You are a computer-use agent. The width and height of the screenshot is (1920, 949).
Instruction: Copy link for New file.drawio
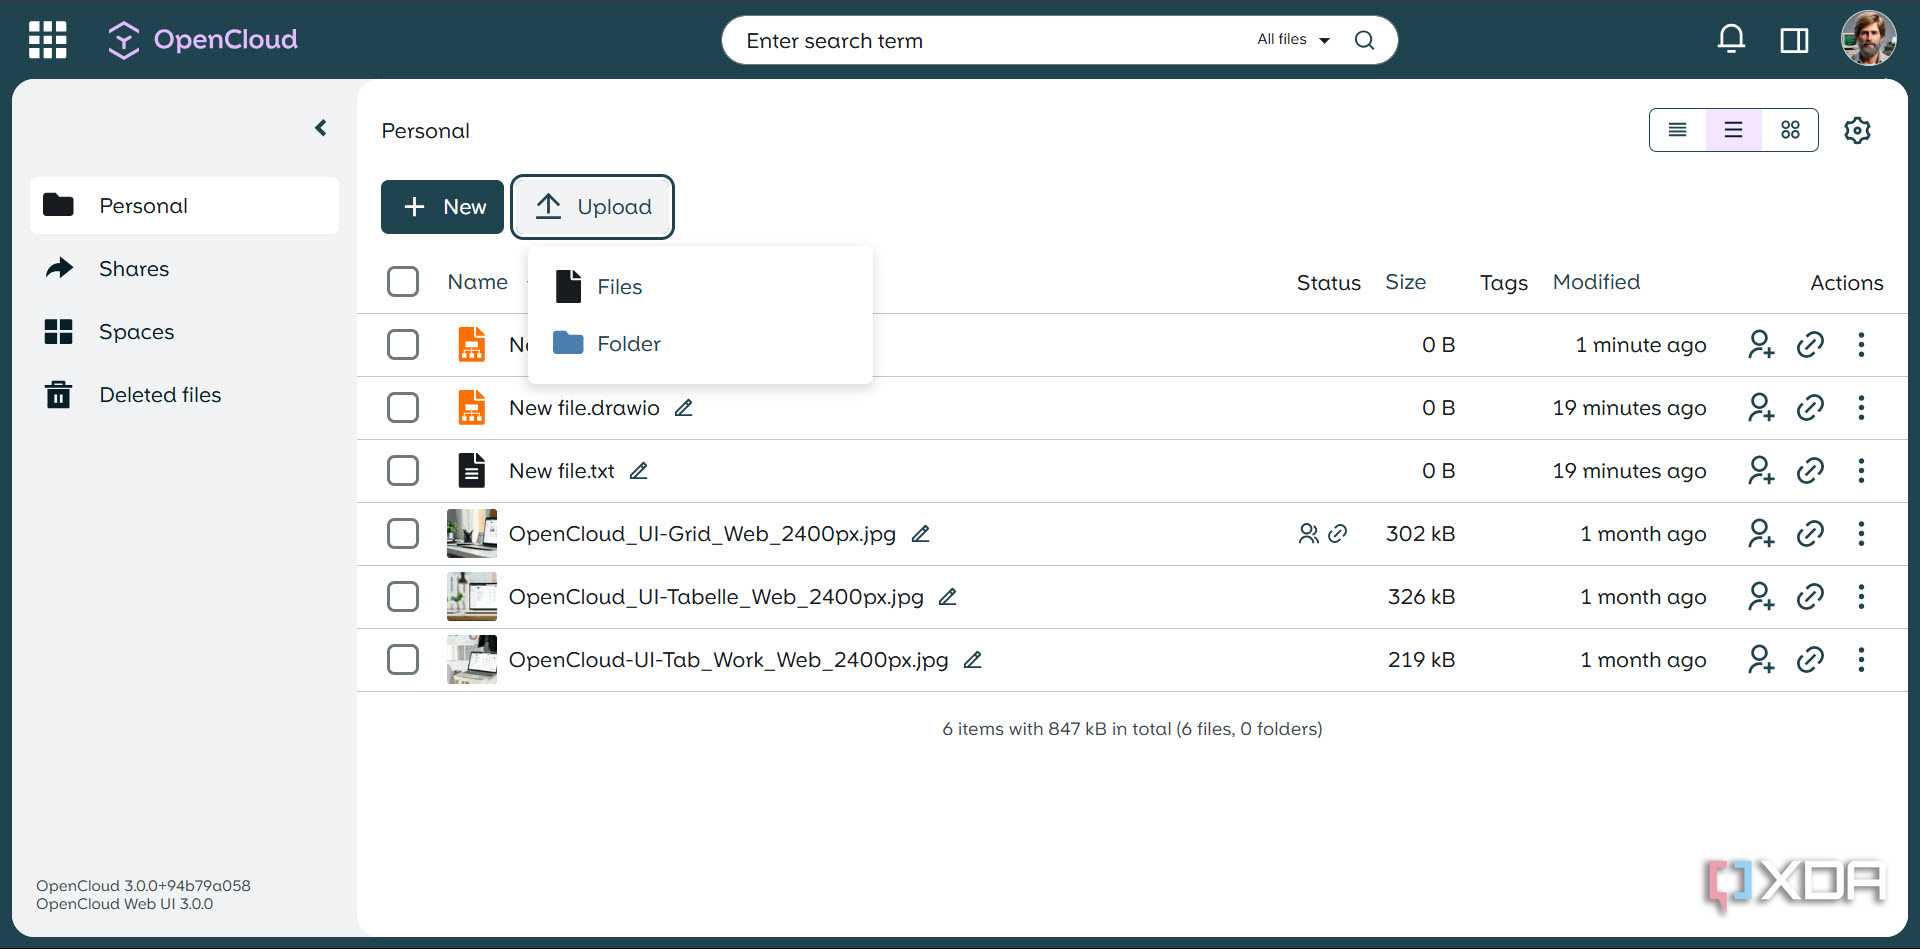click(x=1810, y=408)
